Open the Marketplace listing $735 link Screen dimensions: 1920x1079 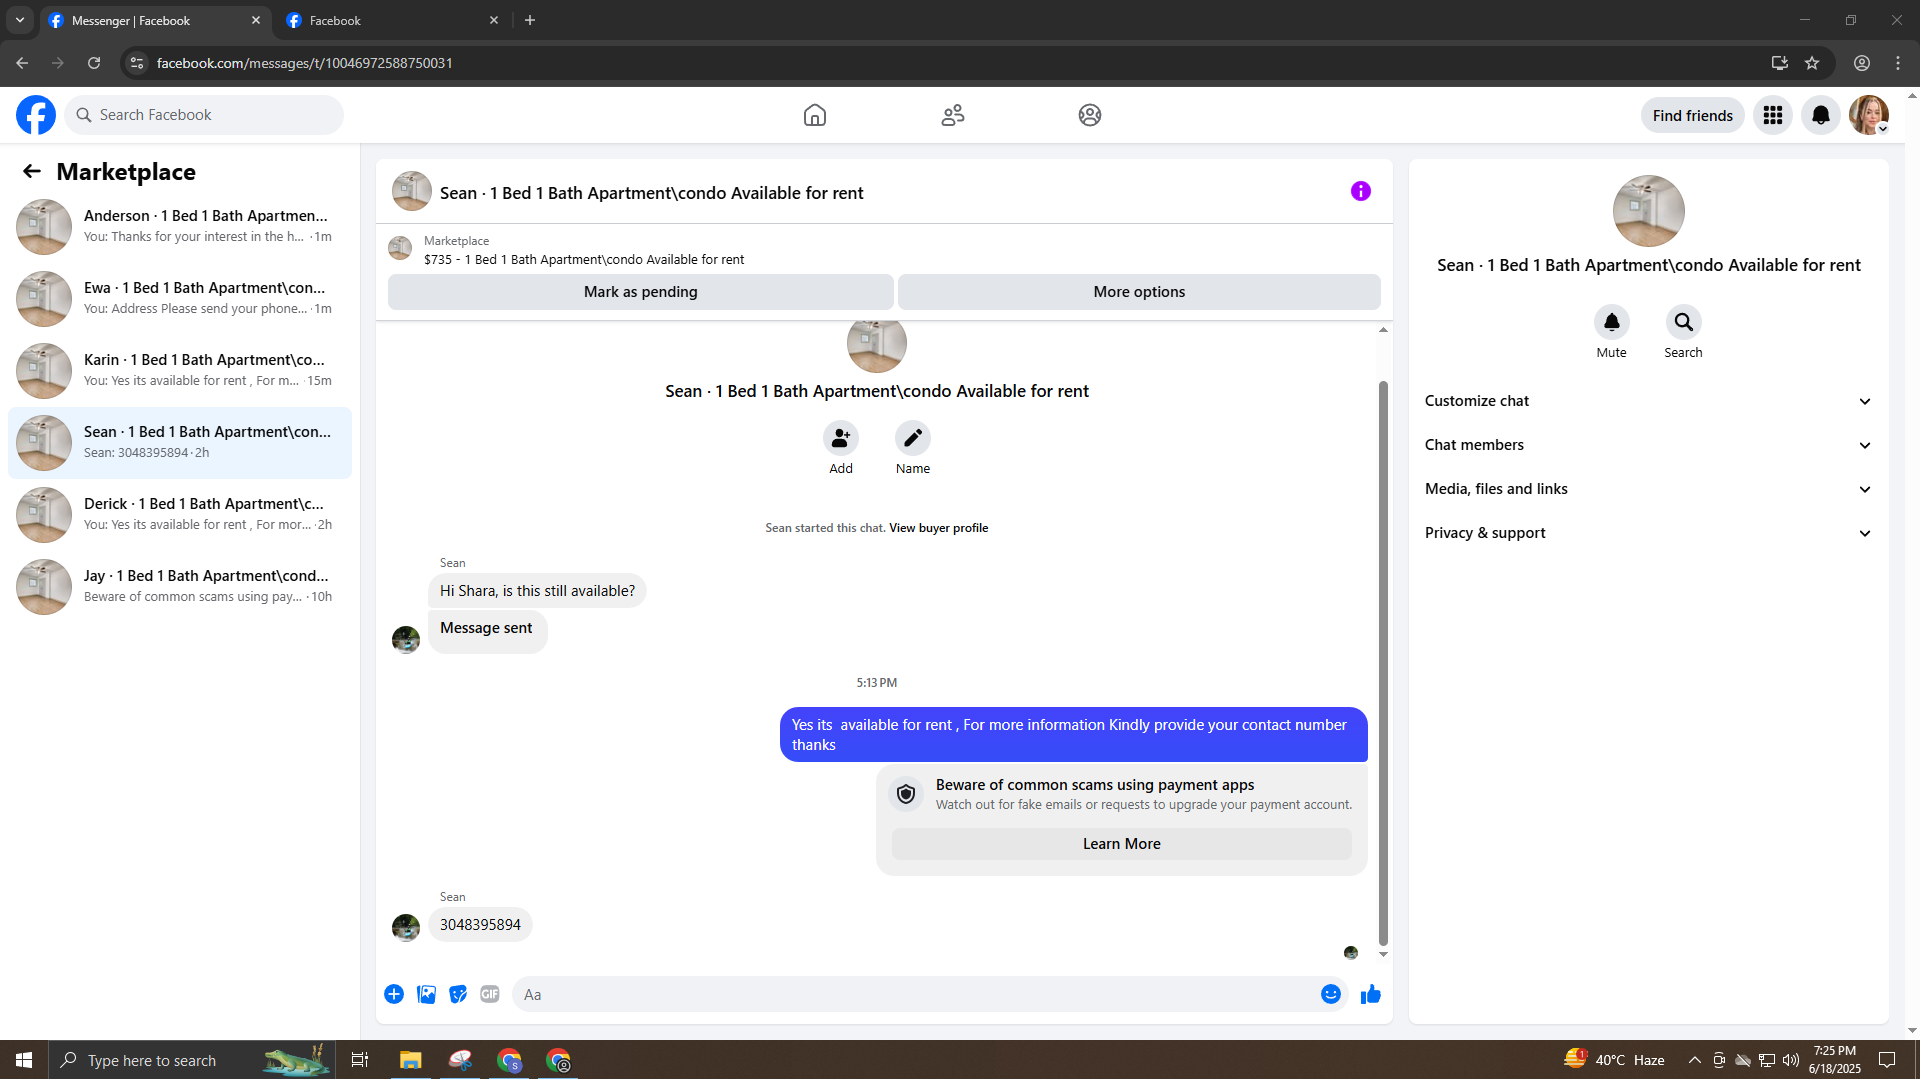(584, 259)
